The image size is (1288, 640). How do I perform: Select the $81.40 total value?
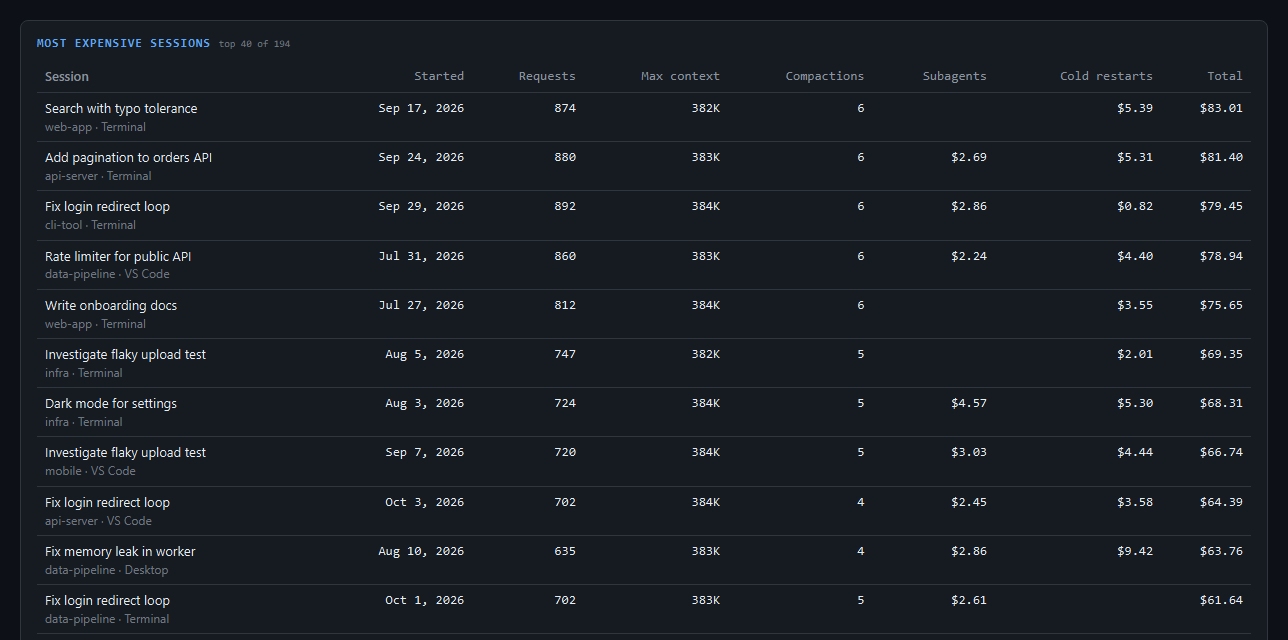(1221, 157)
